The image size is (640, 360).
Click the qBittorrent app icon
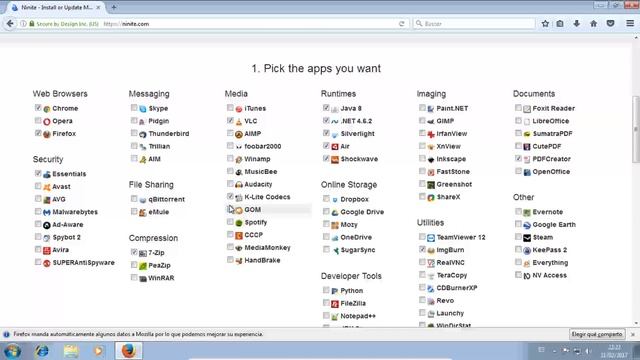click(x=143, y=200)
